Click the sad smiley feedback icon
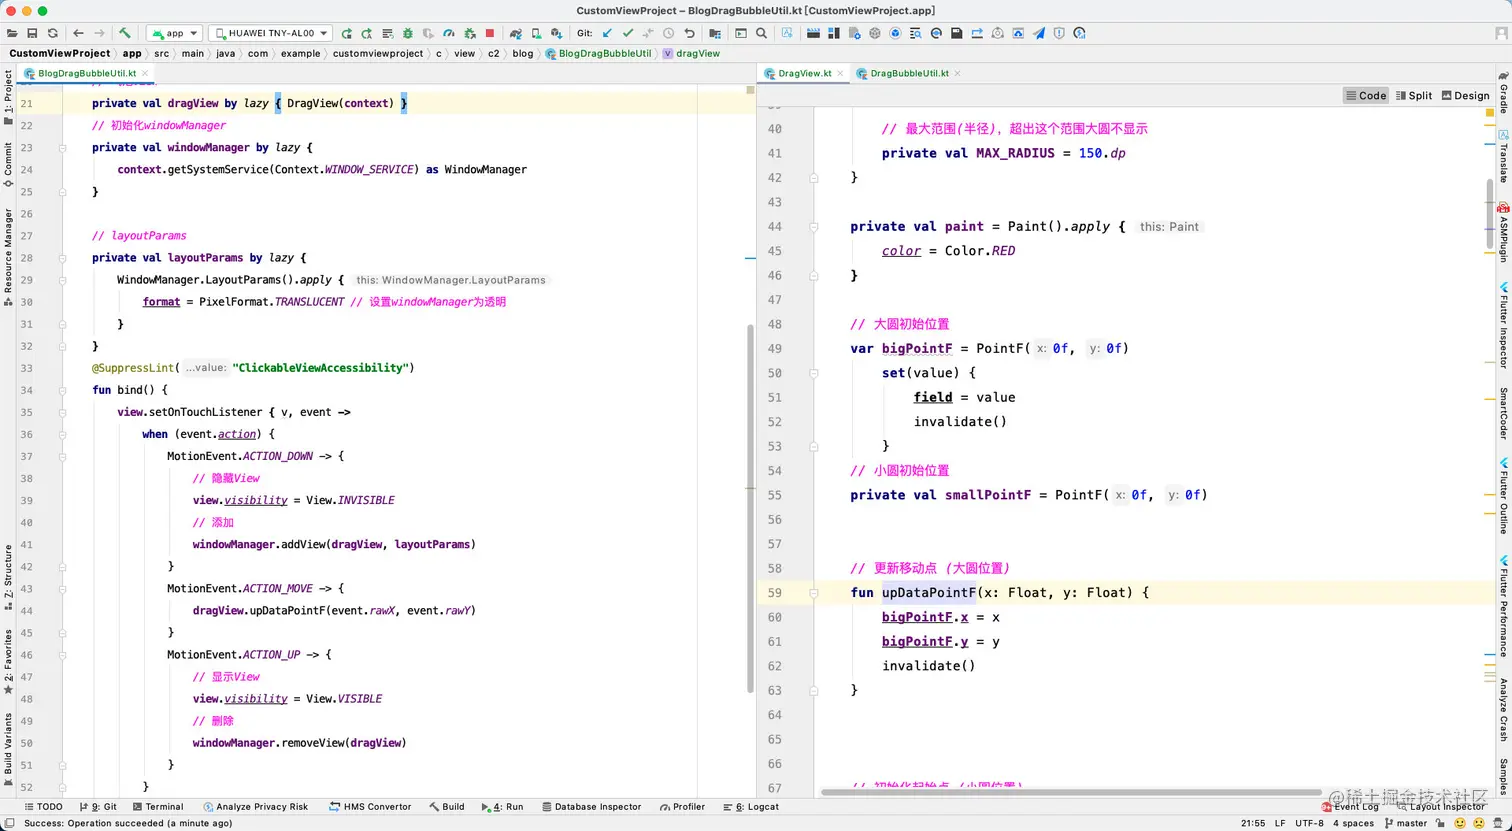 pyautogui.click(x=1478, y=823)
